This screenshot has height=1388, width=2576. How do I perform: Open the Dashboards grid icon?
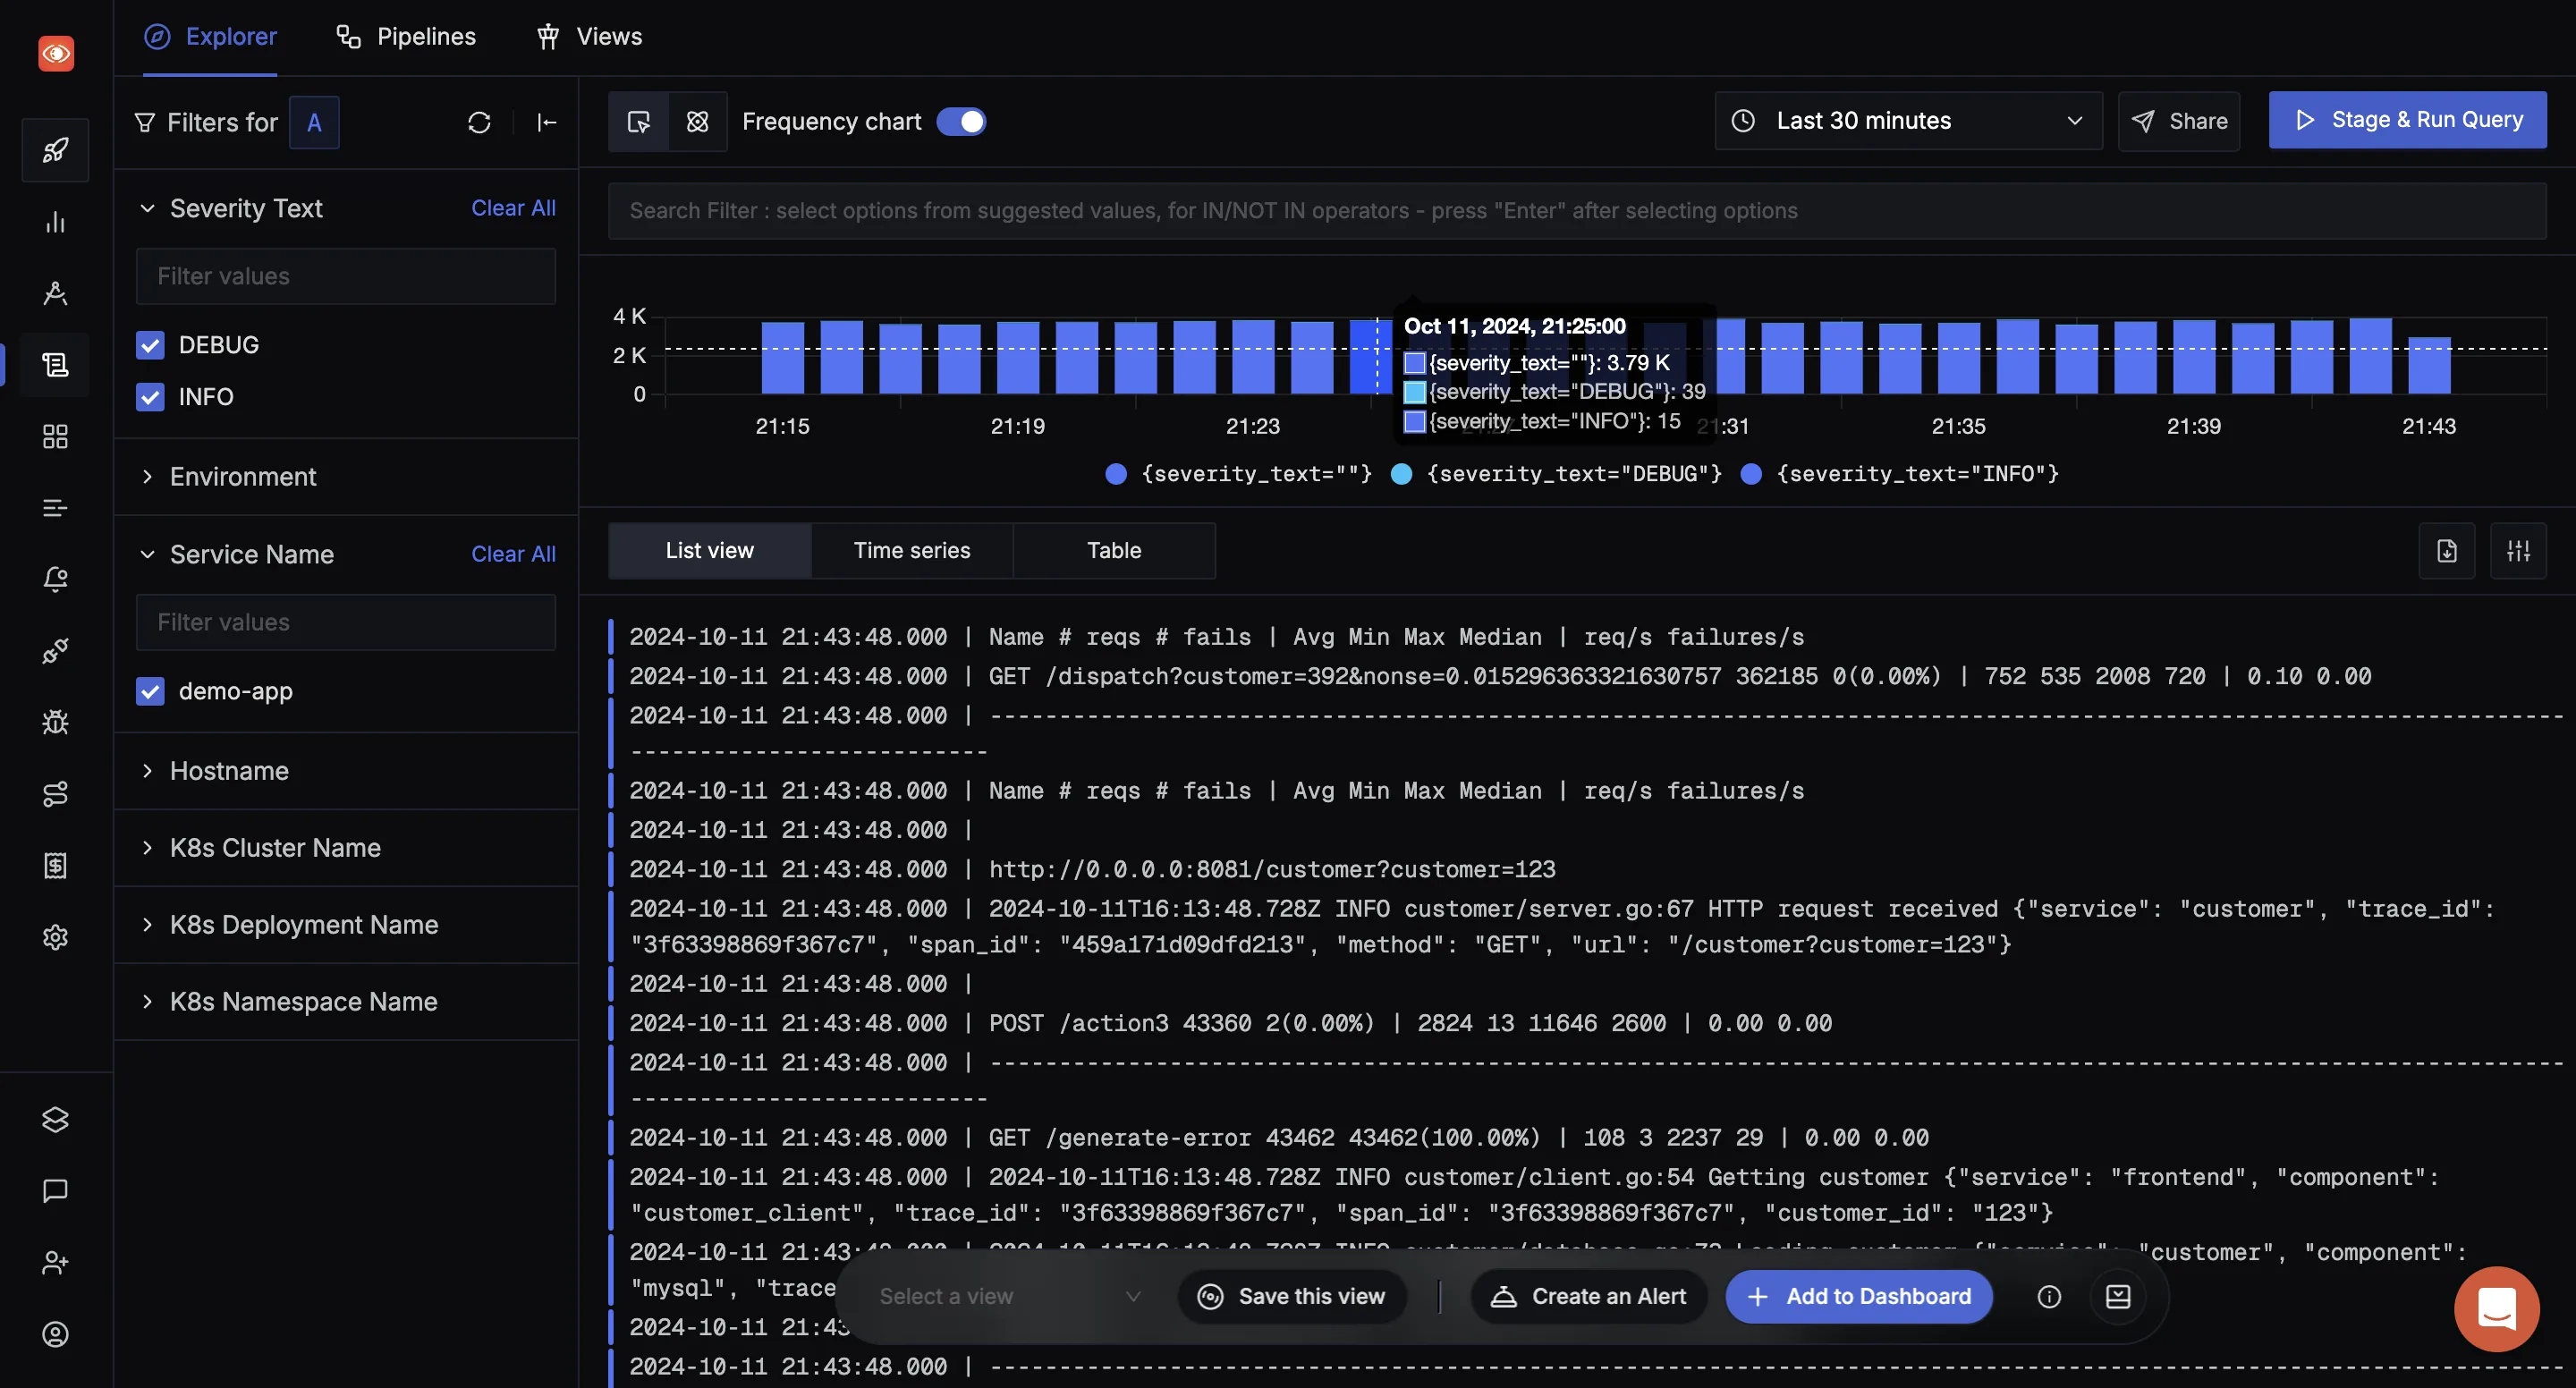click(x=56, y=437)
